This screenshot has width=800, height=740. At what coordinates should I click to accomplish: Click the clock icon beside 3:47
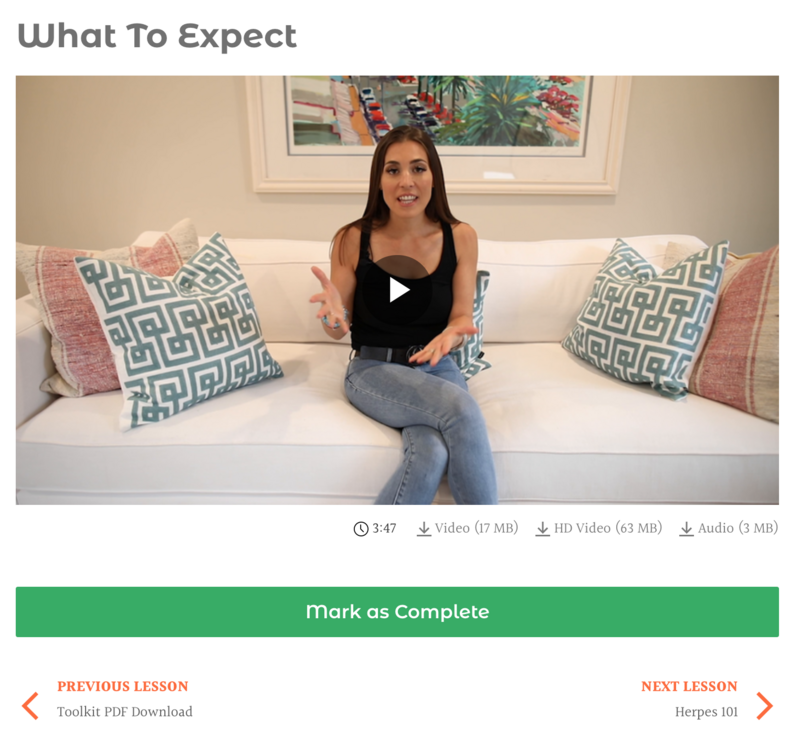click(x=361, y=529)
